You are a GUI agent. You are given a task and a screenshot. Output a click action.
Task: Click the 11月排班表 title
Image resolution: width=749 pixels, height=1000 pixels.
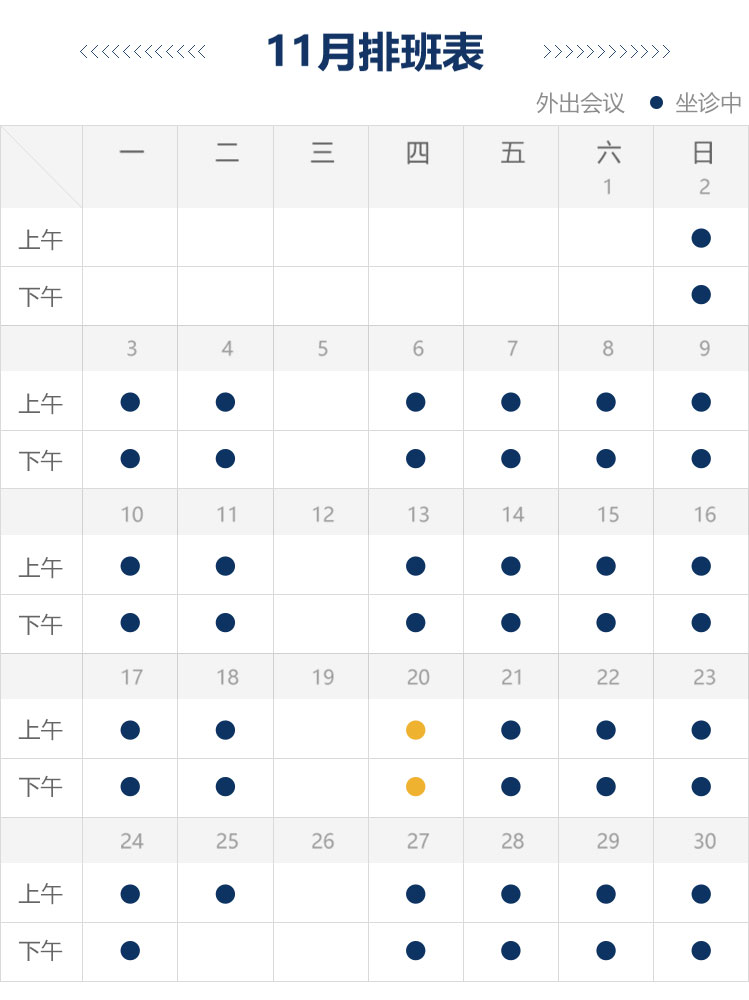(375, 52)
